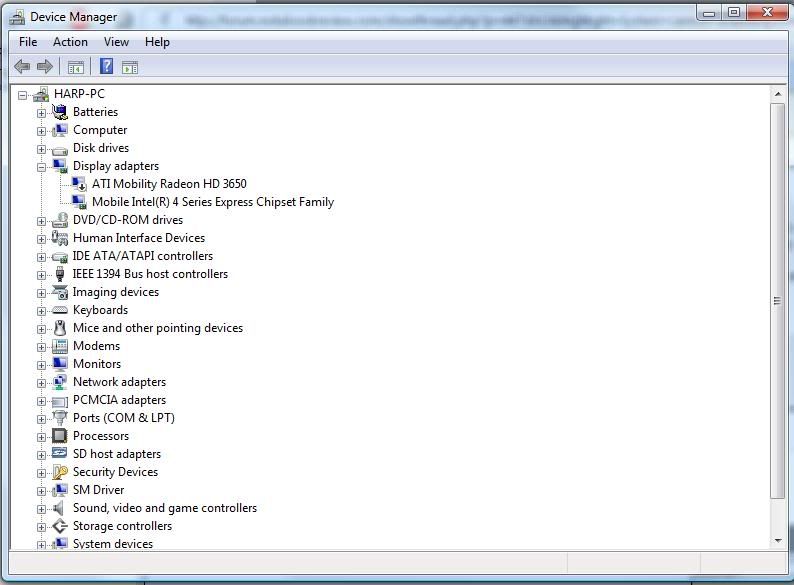Click the Device Manager title bar icon
This screenshot has width=794, height=585.
[x=17, y=17]
